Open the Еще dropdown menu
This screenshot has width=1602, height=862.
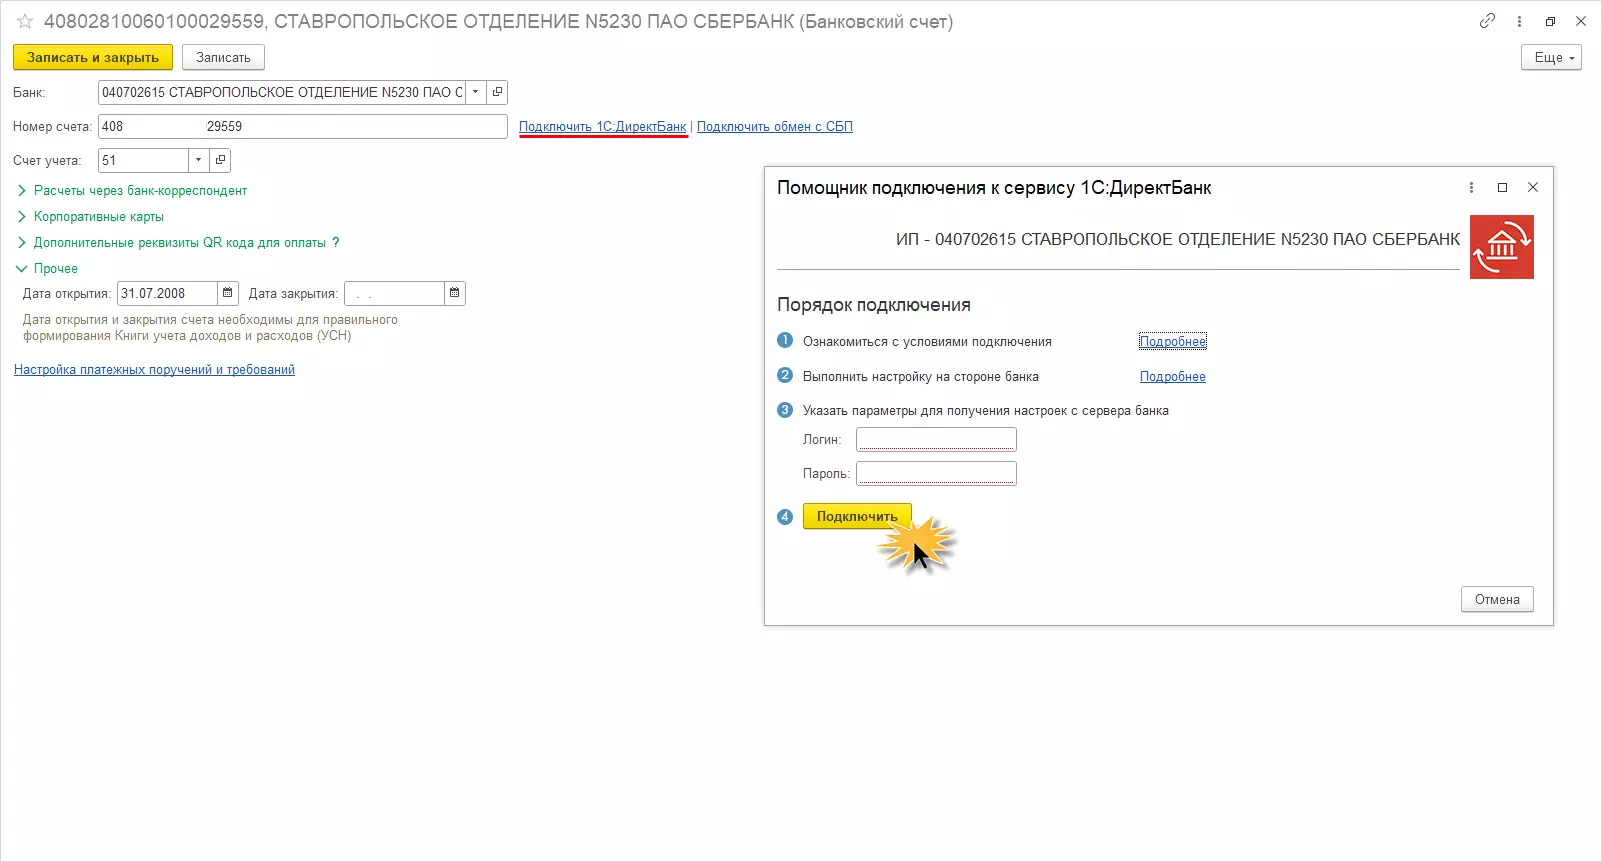tap(1551, 58)
